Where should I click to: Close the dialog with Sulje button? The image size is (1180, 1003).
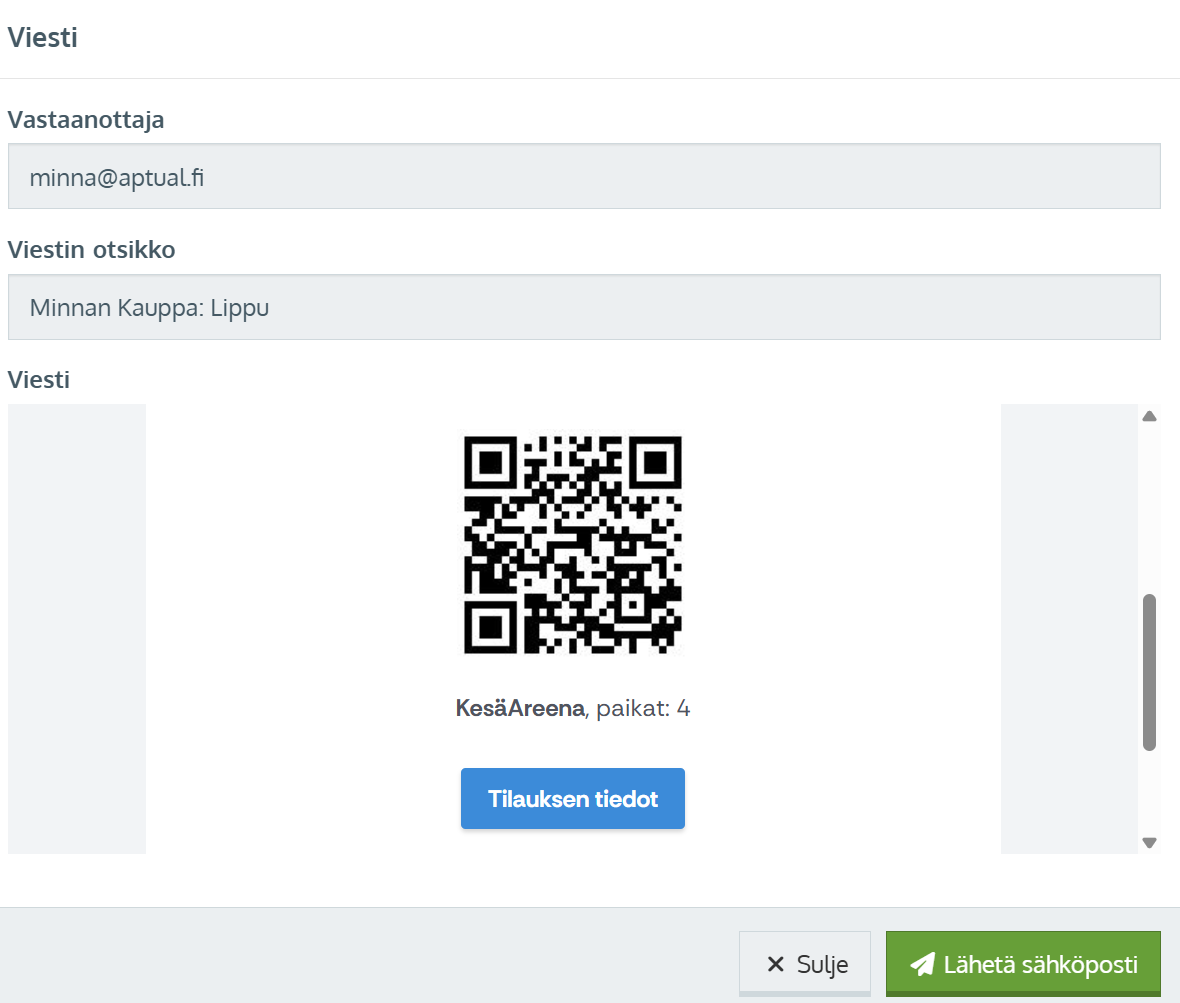tap(804, 964)
